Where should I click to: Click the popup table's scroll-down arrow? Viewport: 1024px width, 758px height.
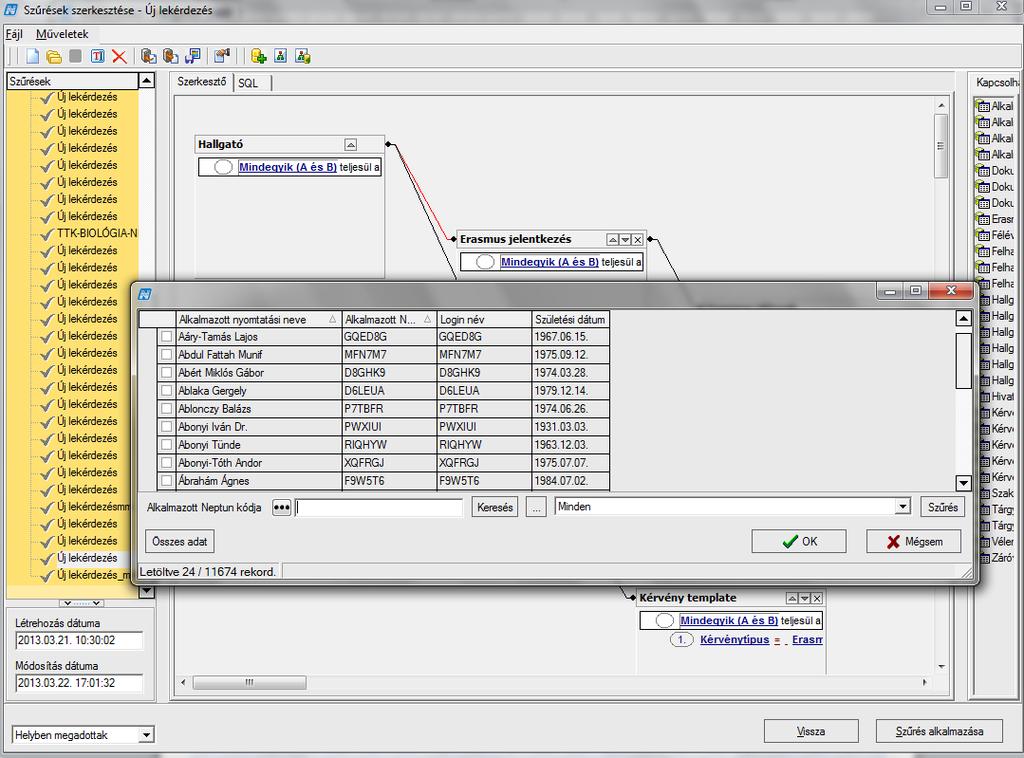tap(963, 483)
